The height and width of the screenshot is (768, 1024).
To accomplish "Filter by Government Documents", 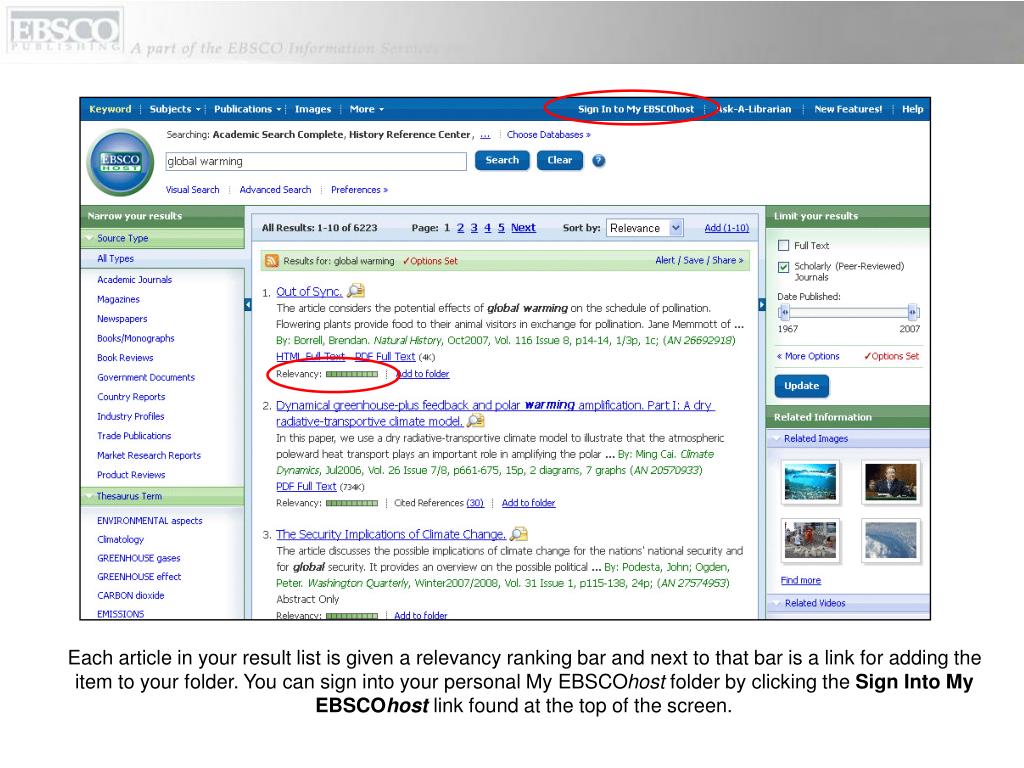I will (146, 377).
